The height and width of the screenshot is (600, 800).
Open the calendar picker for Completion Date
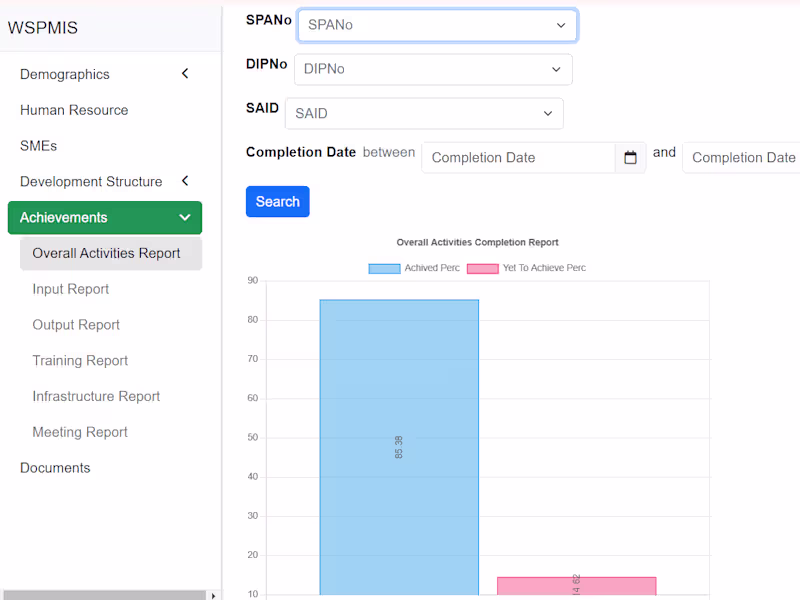tap(630, 157)
